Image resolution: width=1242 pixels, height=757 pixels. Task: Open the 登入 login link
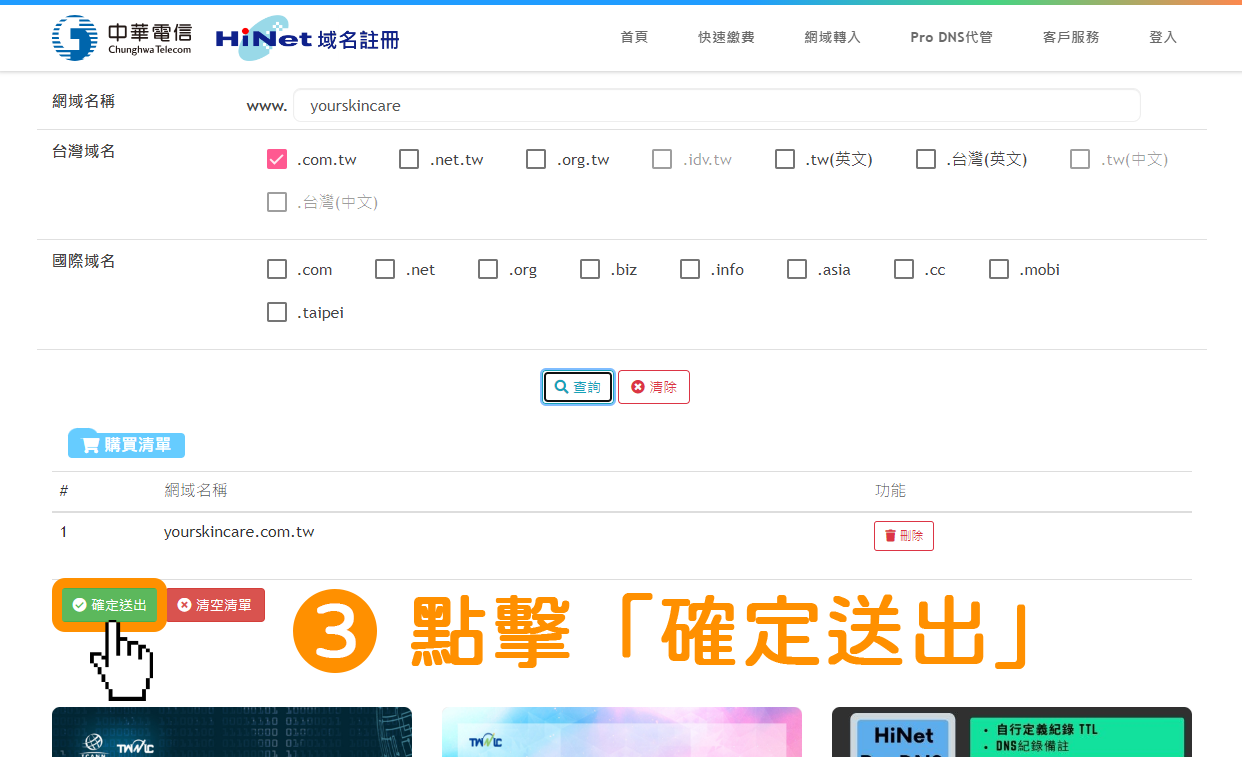click(x=1163, y=37)
